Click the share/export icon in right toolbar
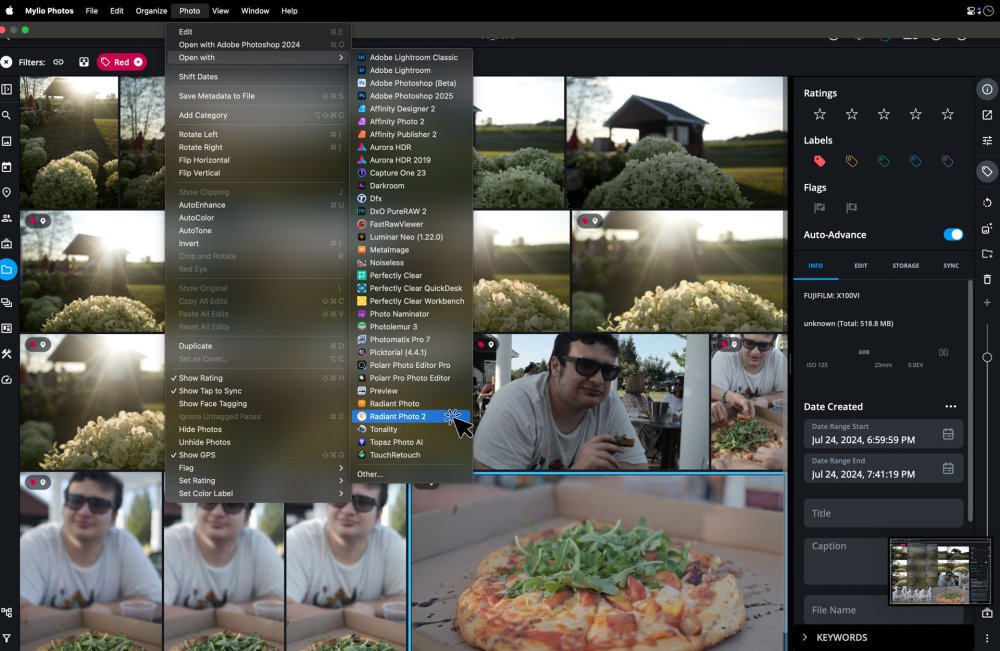 pos(987,115)
